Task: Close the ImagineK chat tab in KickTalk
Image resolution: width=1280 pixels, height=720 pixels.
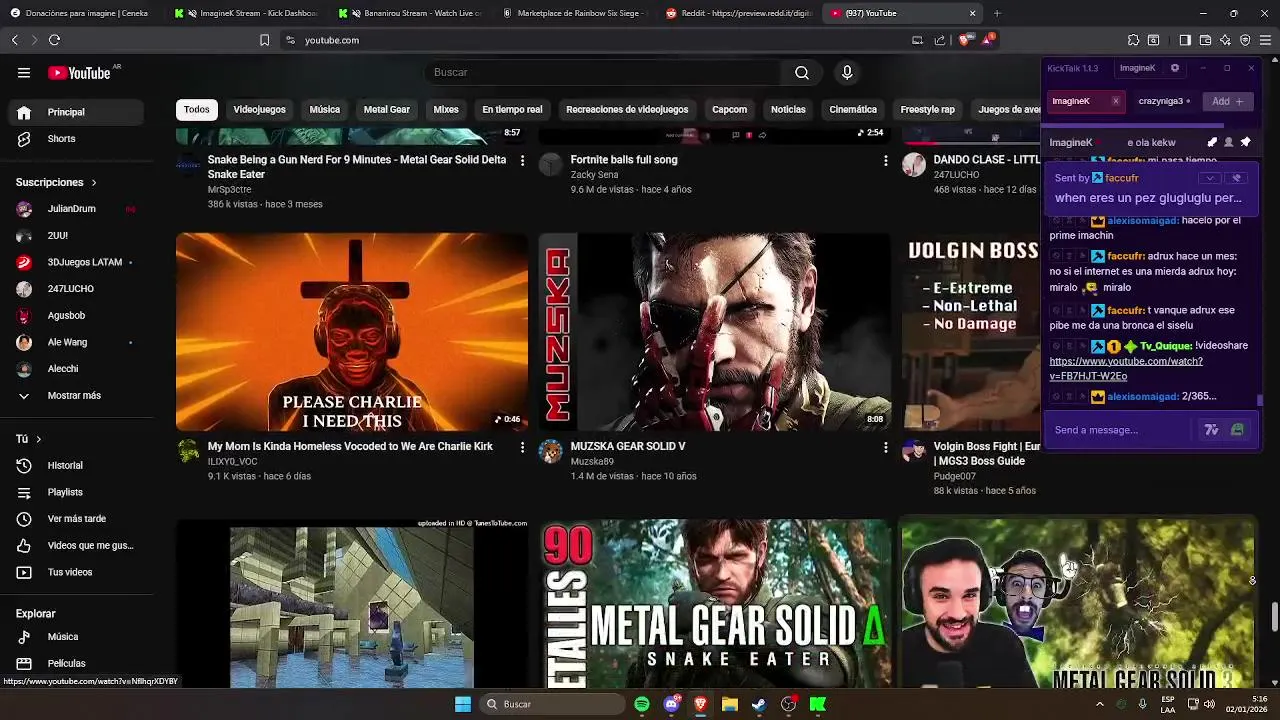Action: click(1115, 101)
